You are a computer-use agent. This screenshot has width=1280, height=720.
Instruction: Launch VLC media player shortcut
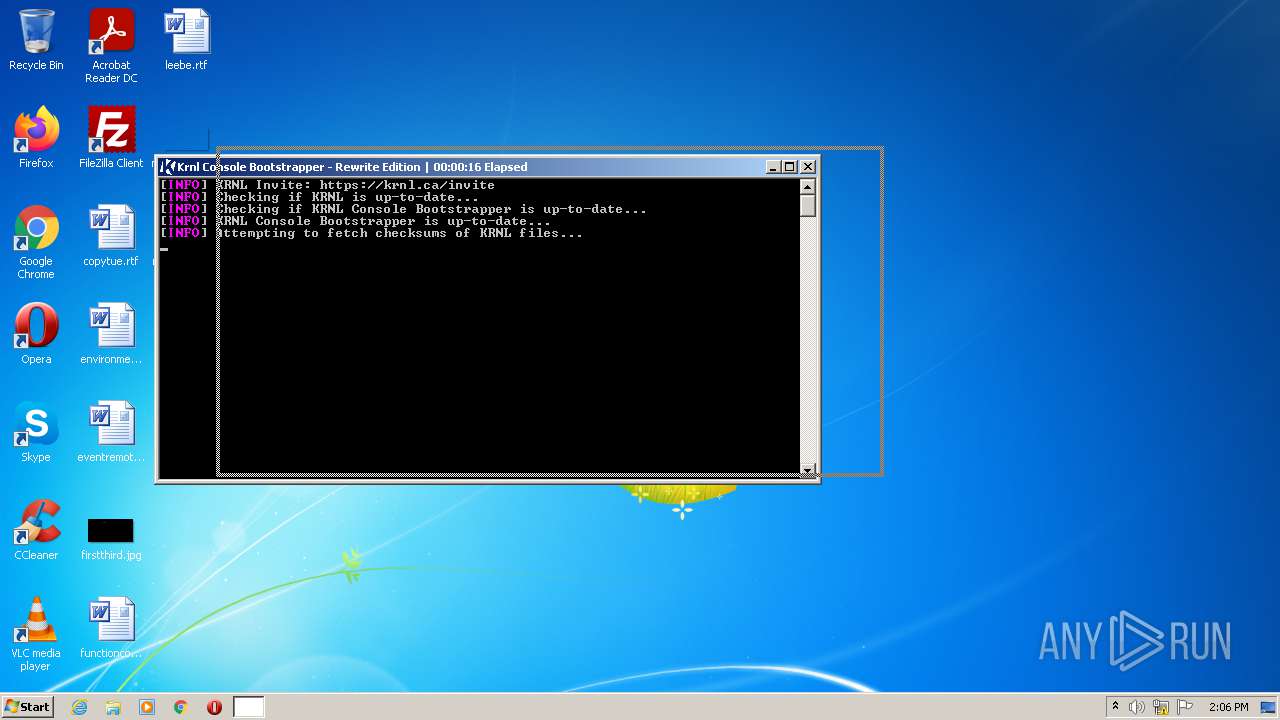click(x=36, y=634)
